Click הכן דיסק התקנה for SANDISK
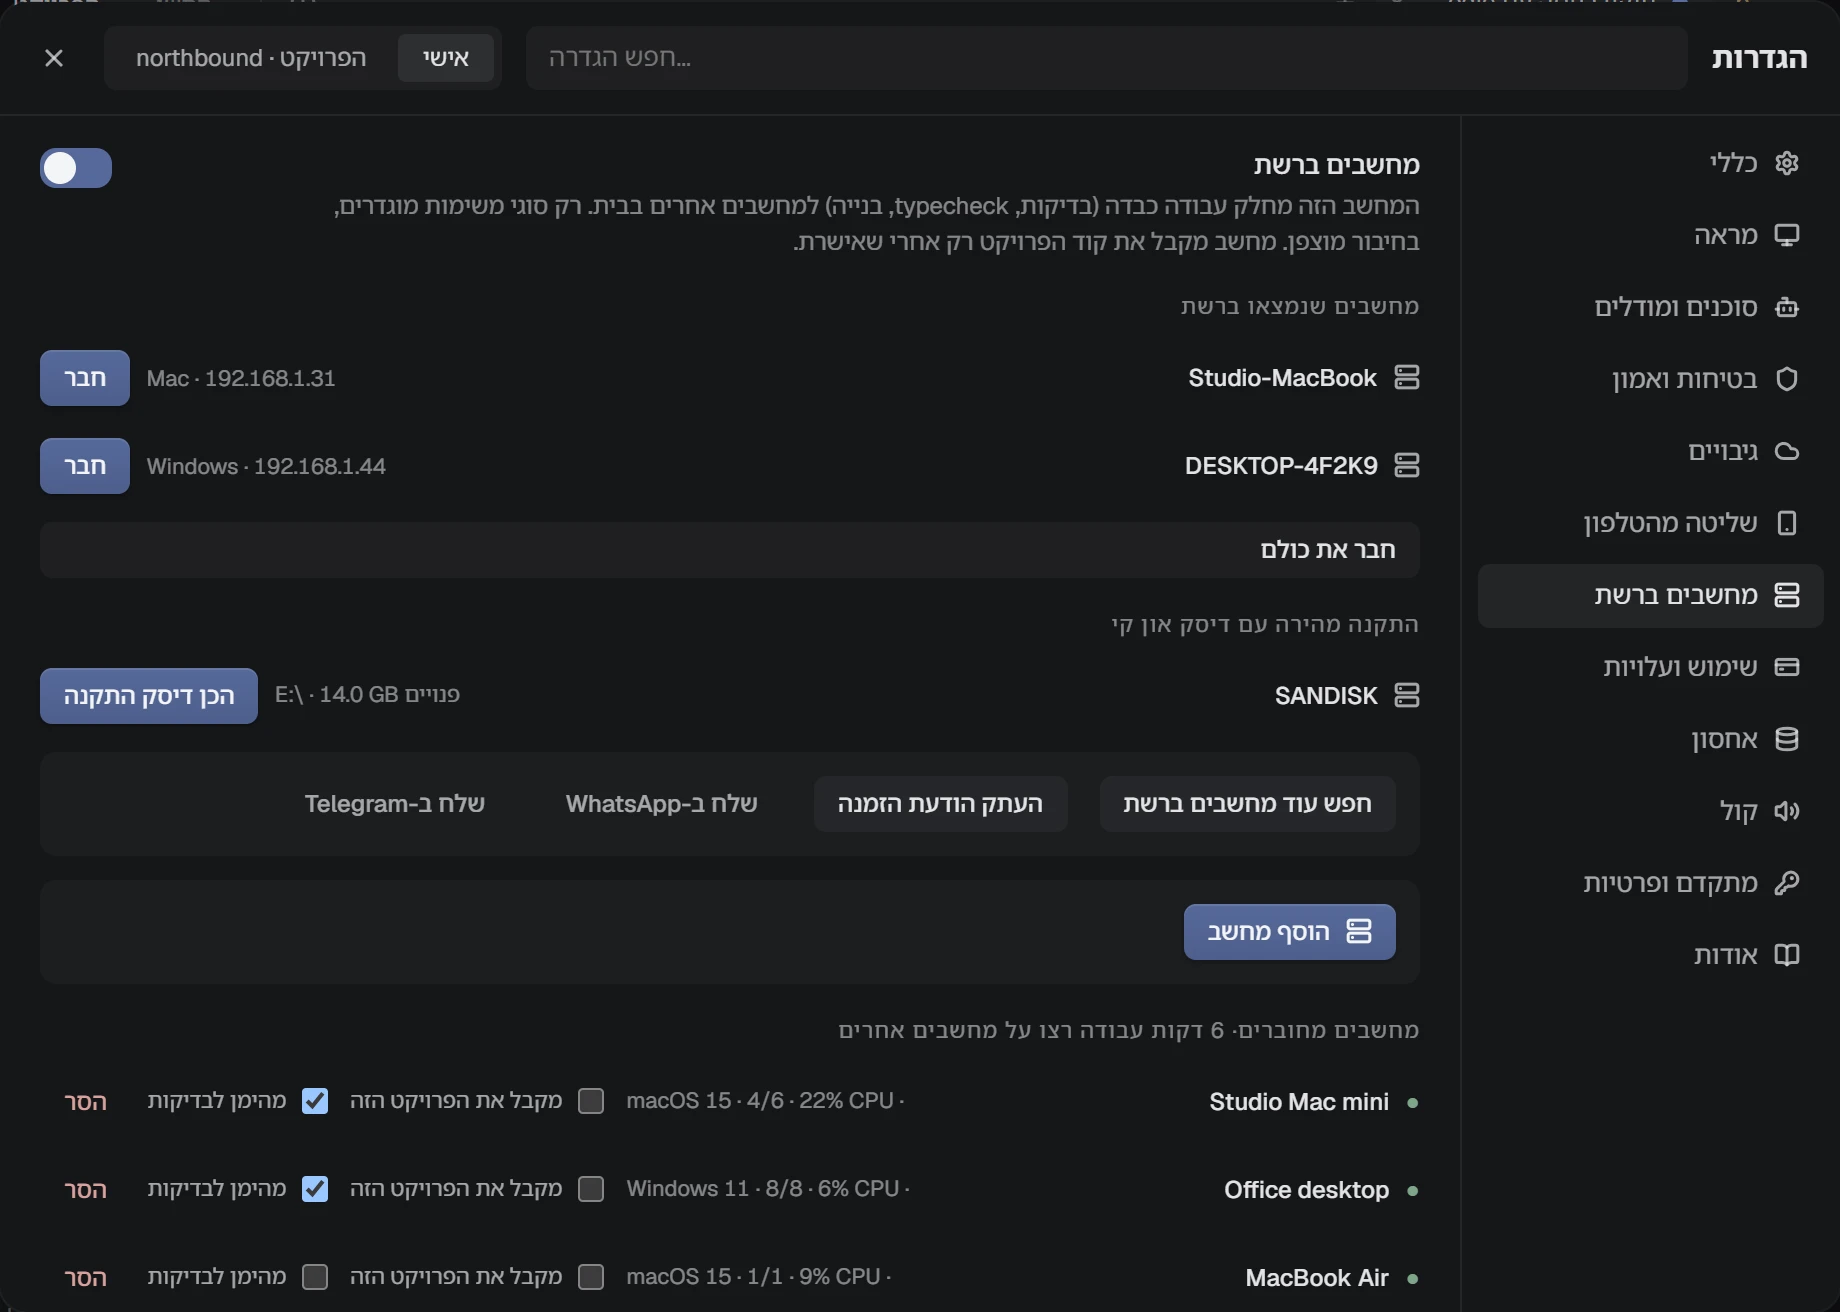Viewport: 1840px width, 1312px height. pos(149,696)
